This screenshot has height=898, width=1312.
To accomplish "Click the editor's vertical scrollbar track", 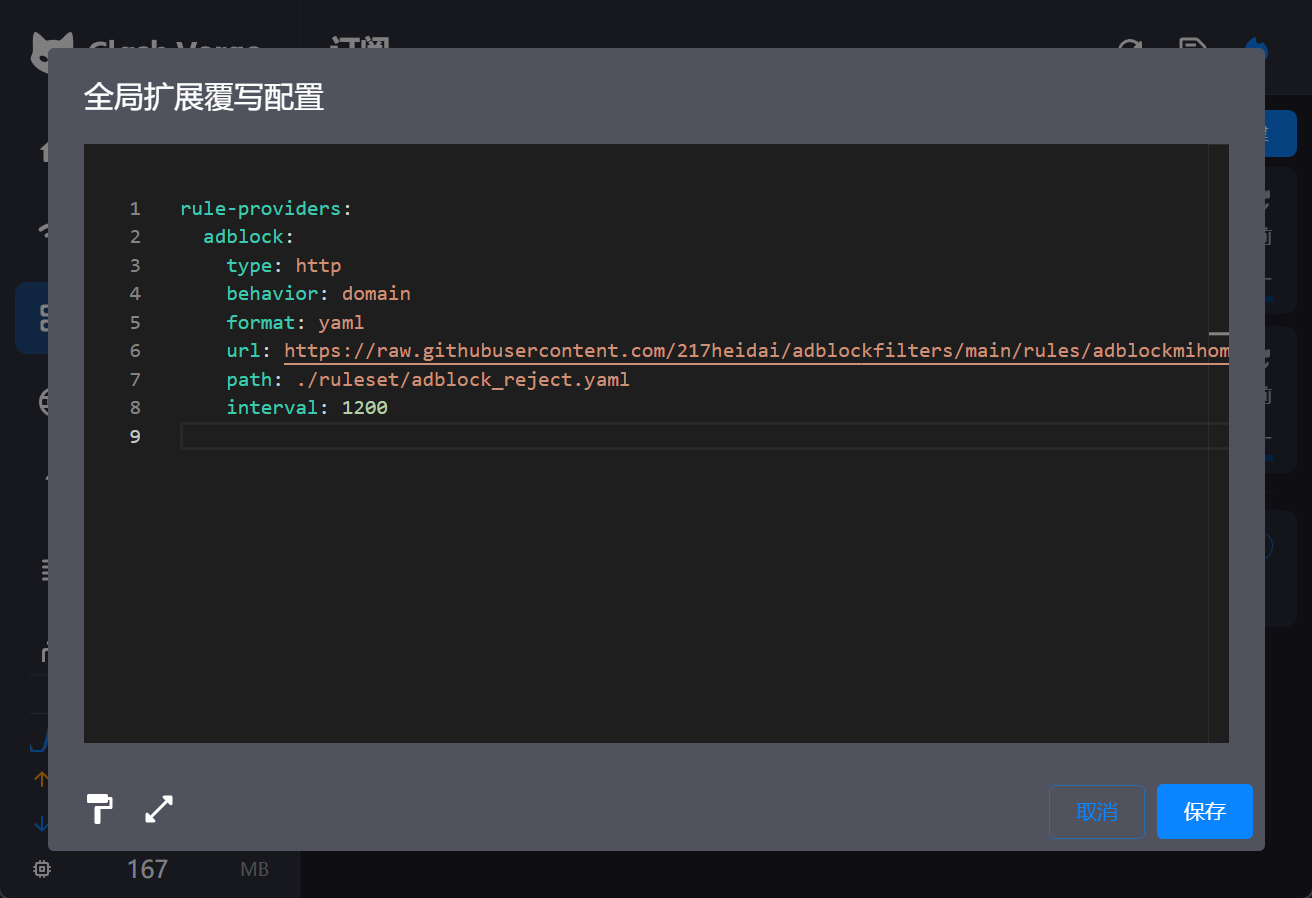I will coord(1218,550).
